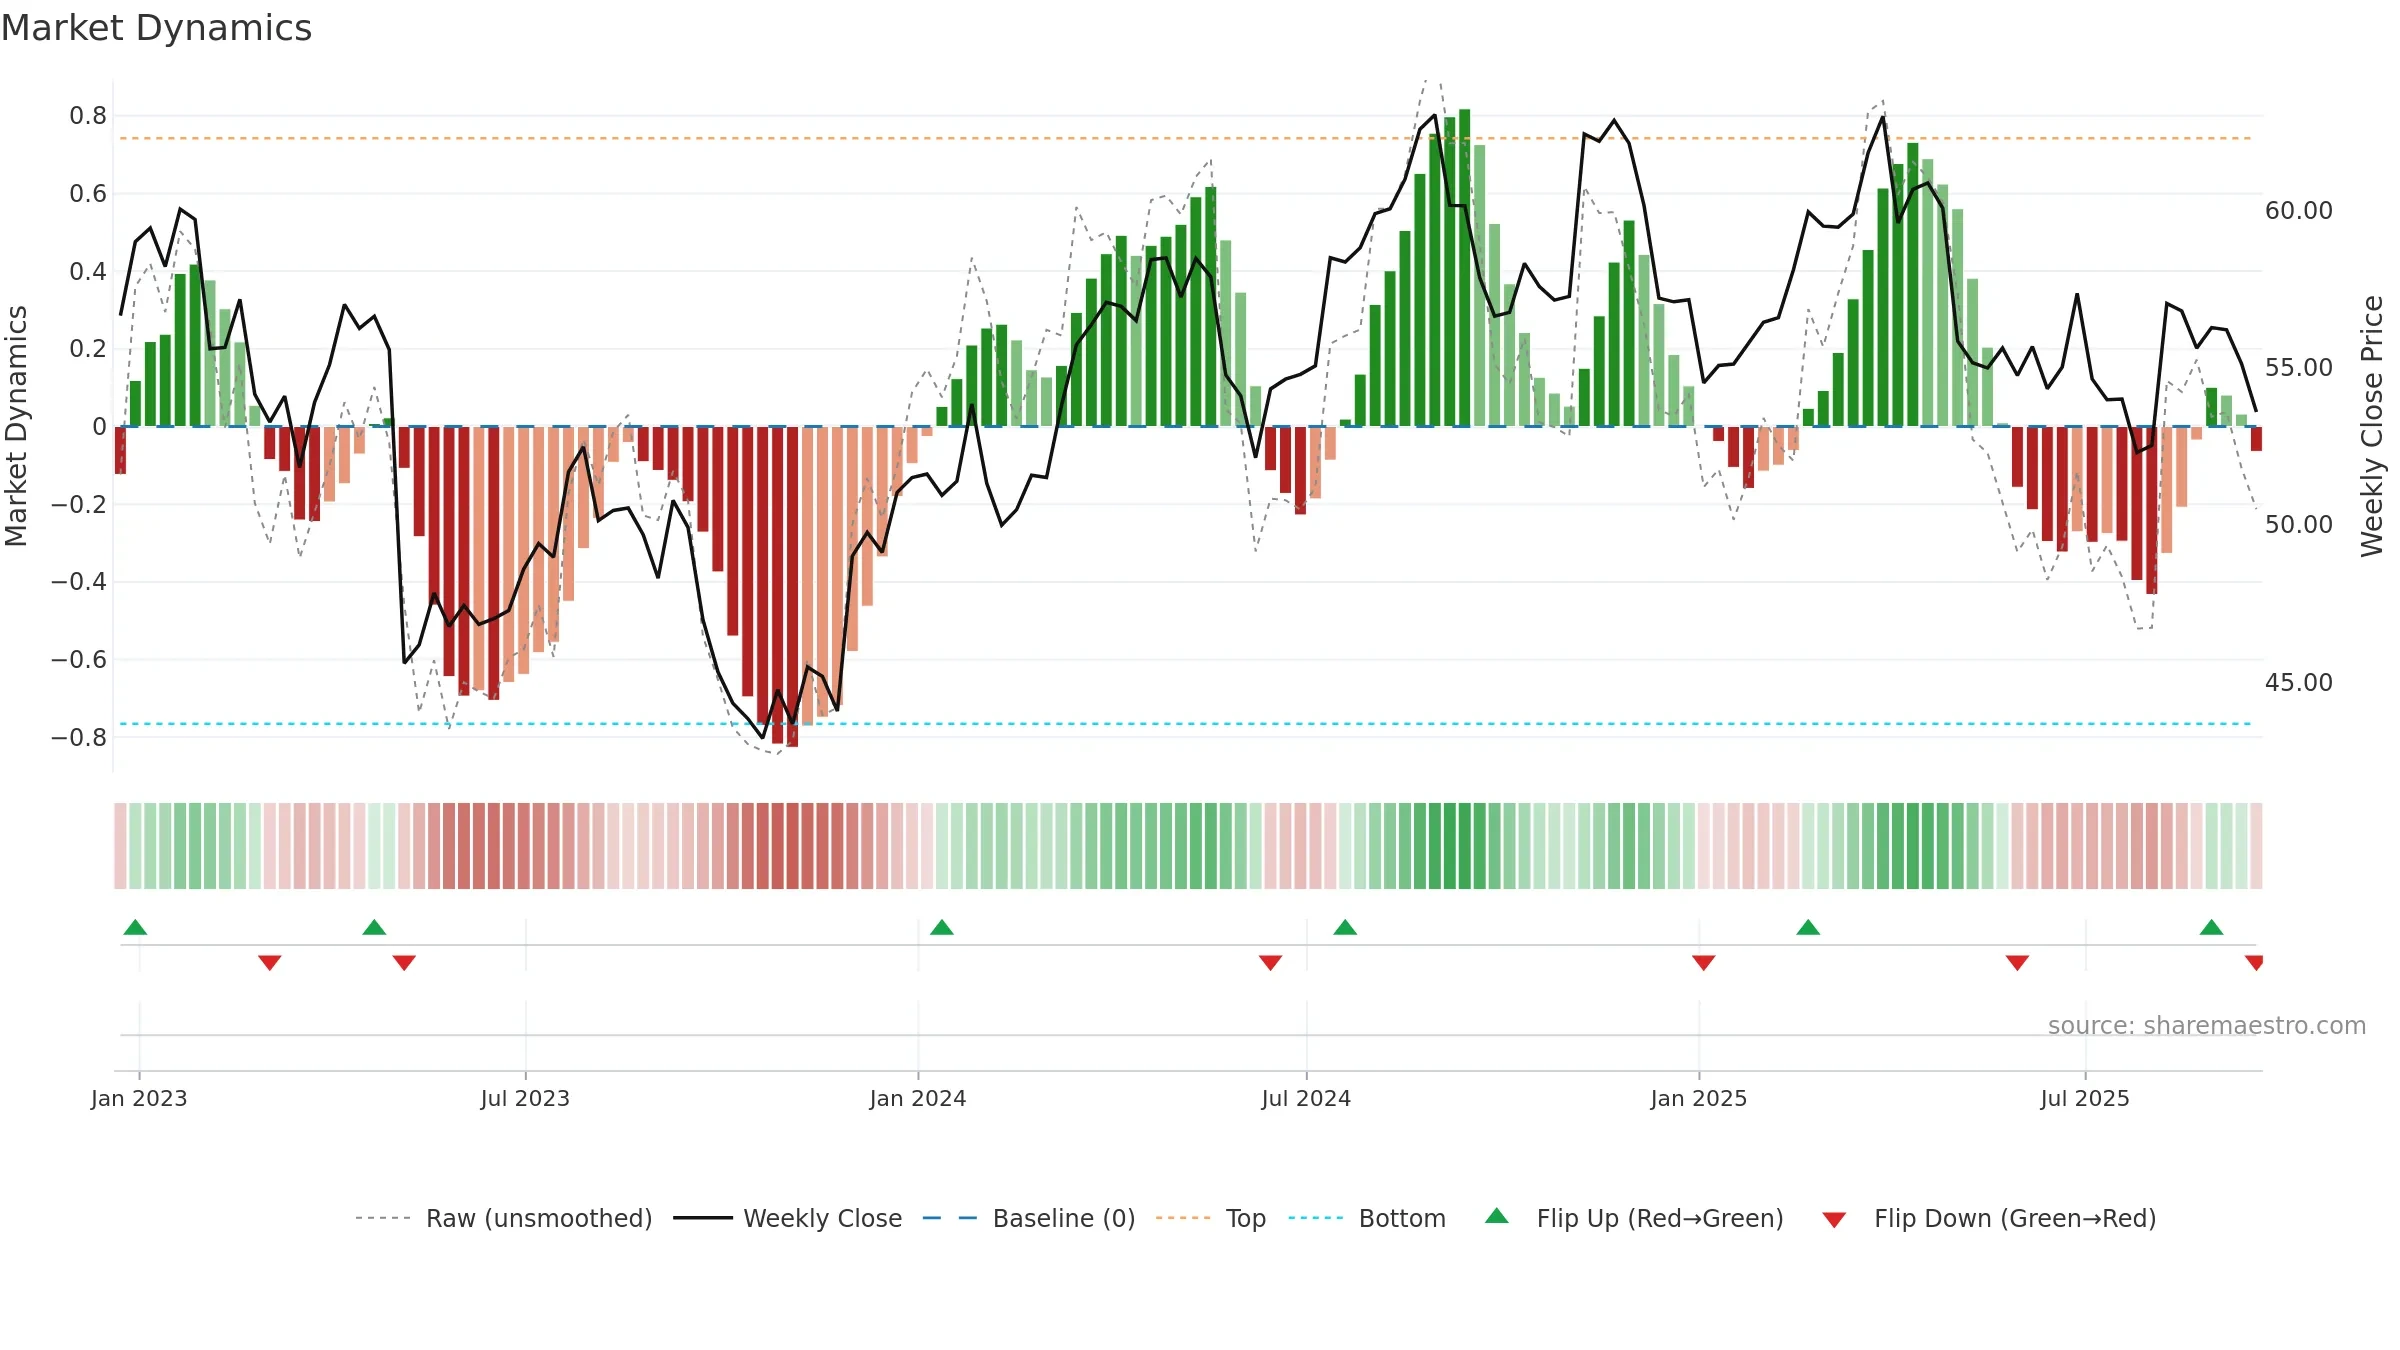The image size is (2400, 1350).
Task: Click the 55.00 price axis label
Action: coord(2299,368)
